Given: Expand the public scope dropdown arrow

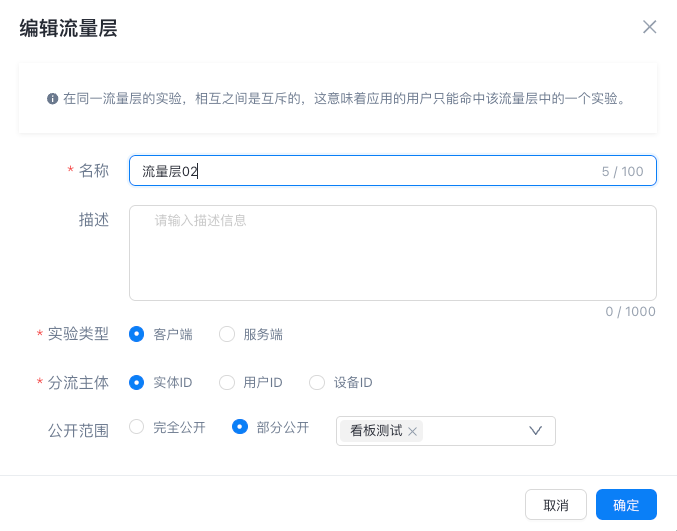Looking at the screenshot, I should (535, 431).
